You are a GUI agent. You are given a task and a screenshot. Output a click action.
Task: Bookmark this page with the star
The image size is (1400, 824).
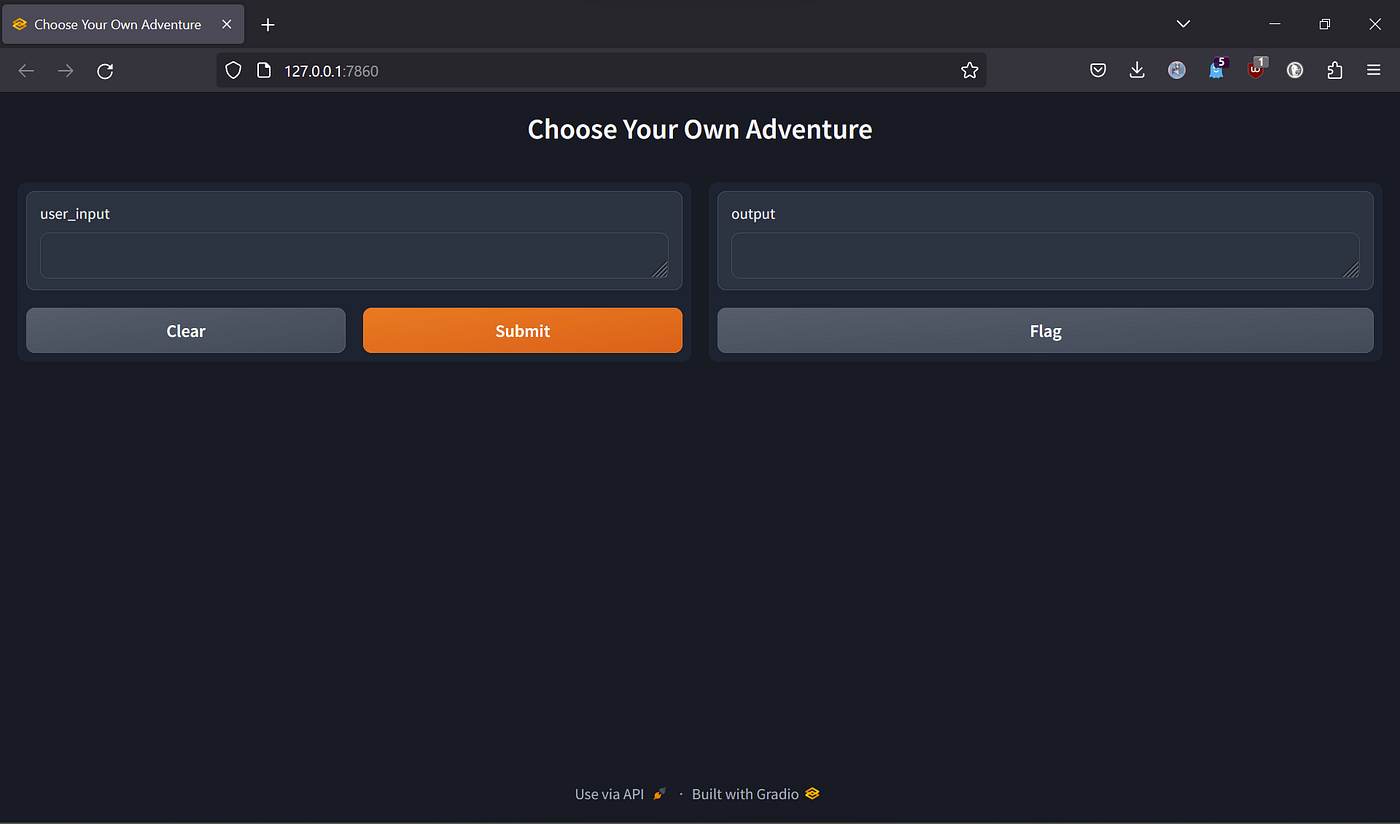pyautogui.click(x=969, y=70)
